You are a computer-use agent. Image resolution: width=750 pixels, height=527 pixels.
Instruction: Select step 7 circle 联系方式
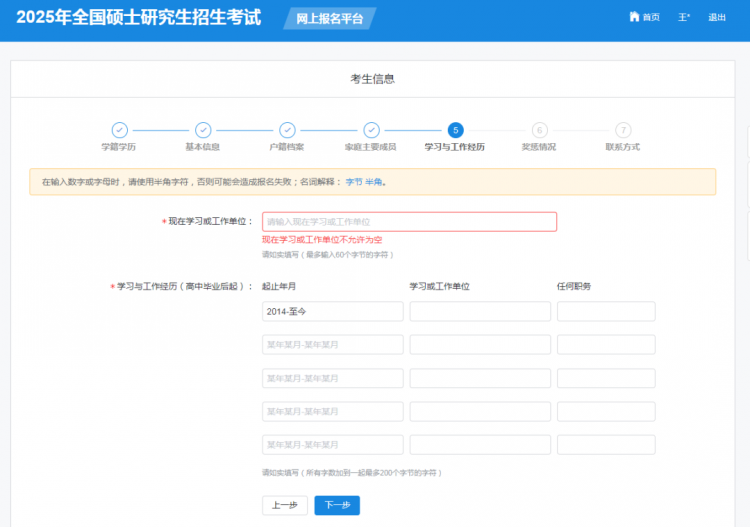pyautogui.click(x=623, y=130)
